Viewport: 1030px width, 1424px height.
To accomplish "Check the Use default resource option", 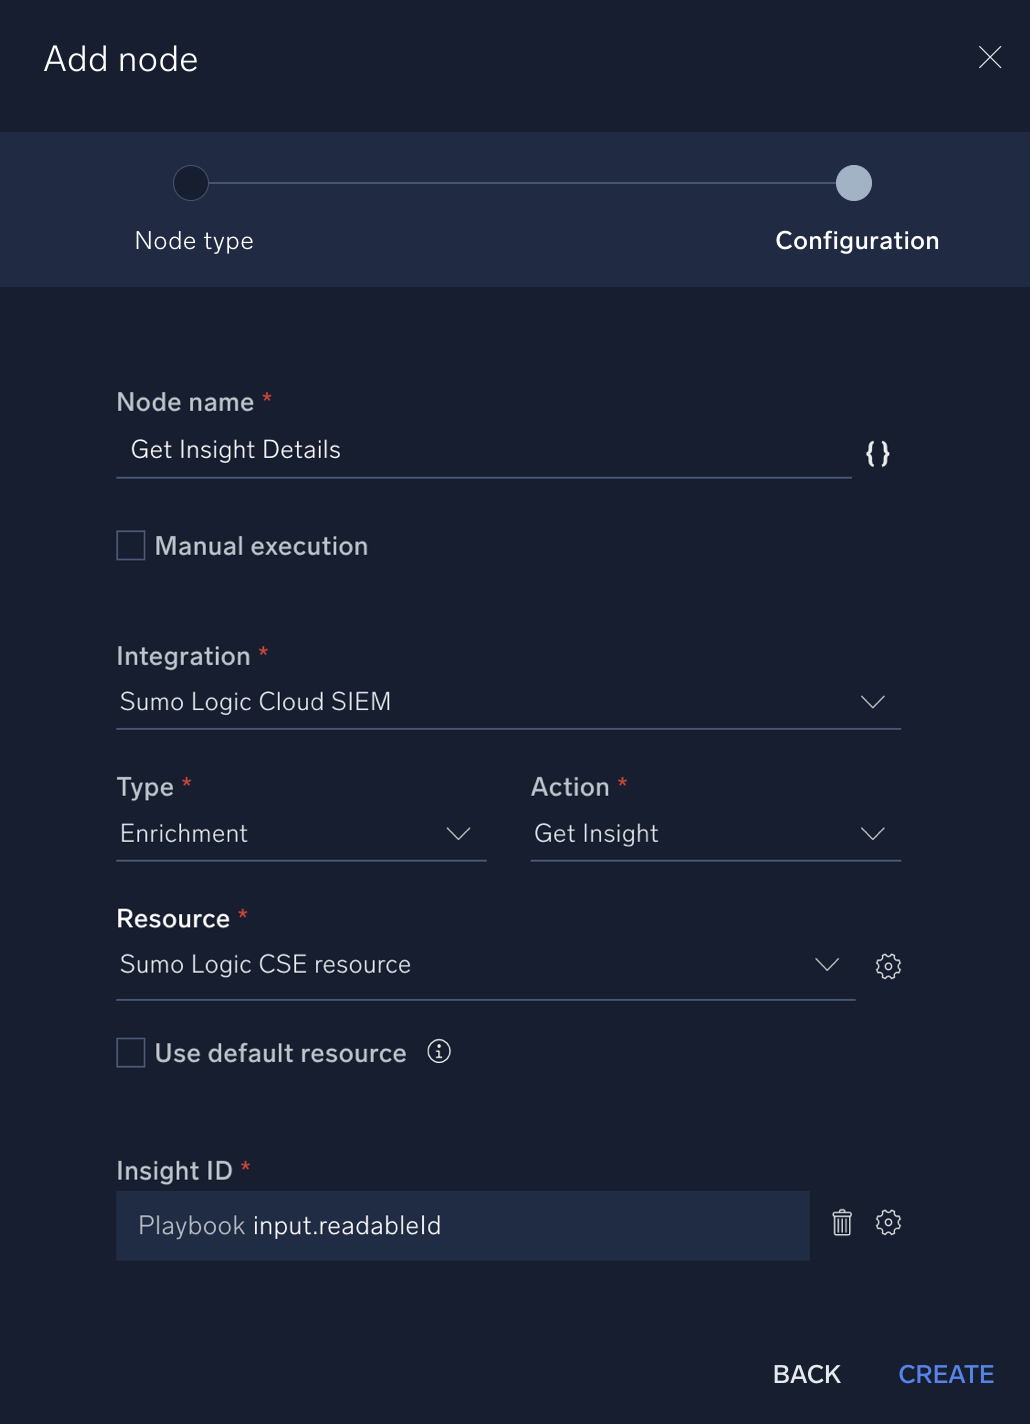I will pyautogui.click(x=130, y=1052).
